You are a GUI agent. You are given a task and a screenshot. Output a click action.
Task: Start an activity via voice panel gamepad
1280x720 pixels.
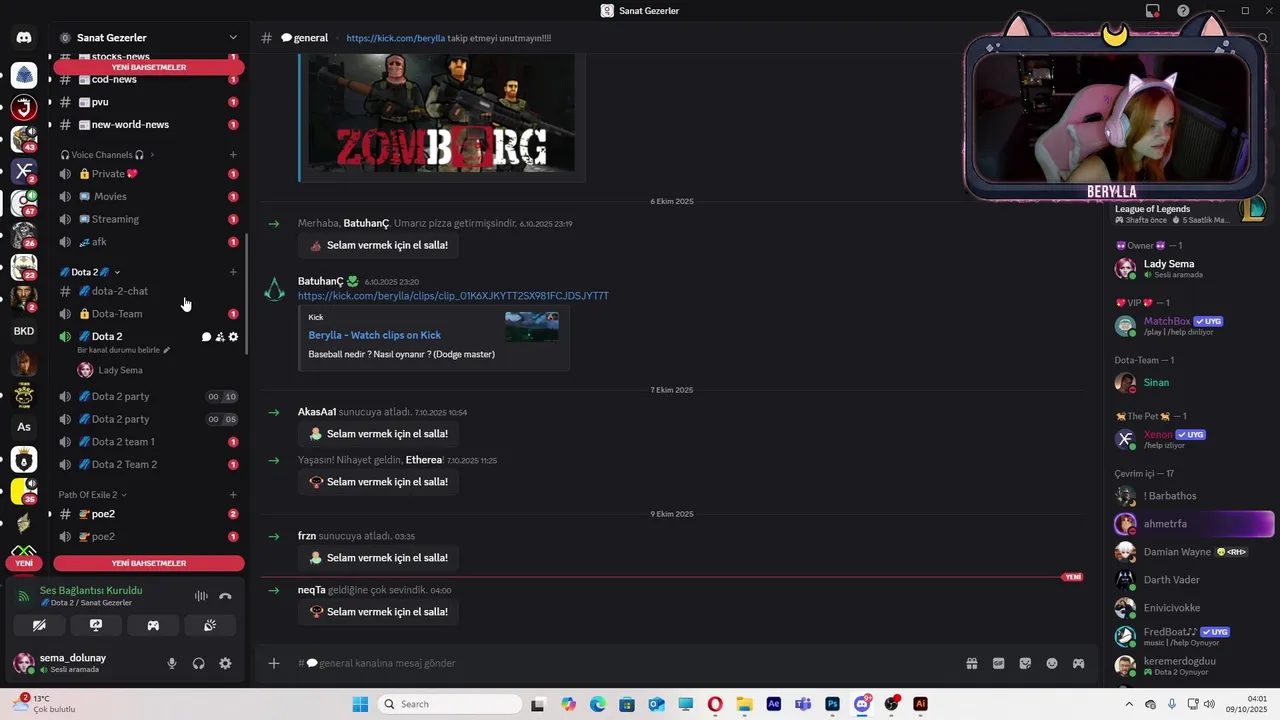pyautogui.click(x=153, y=625)
